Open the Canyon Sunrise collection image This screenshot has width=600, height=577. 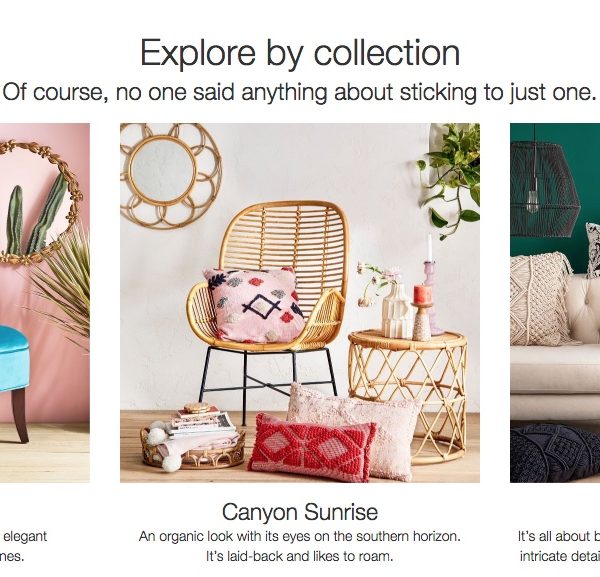point(300,303)
